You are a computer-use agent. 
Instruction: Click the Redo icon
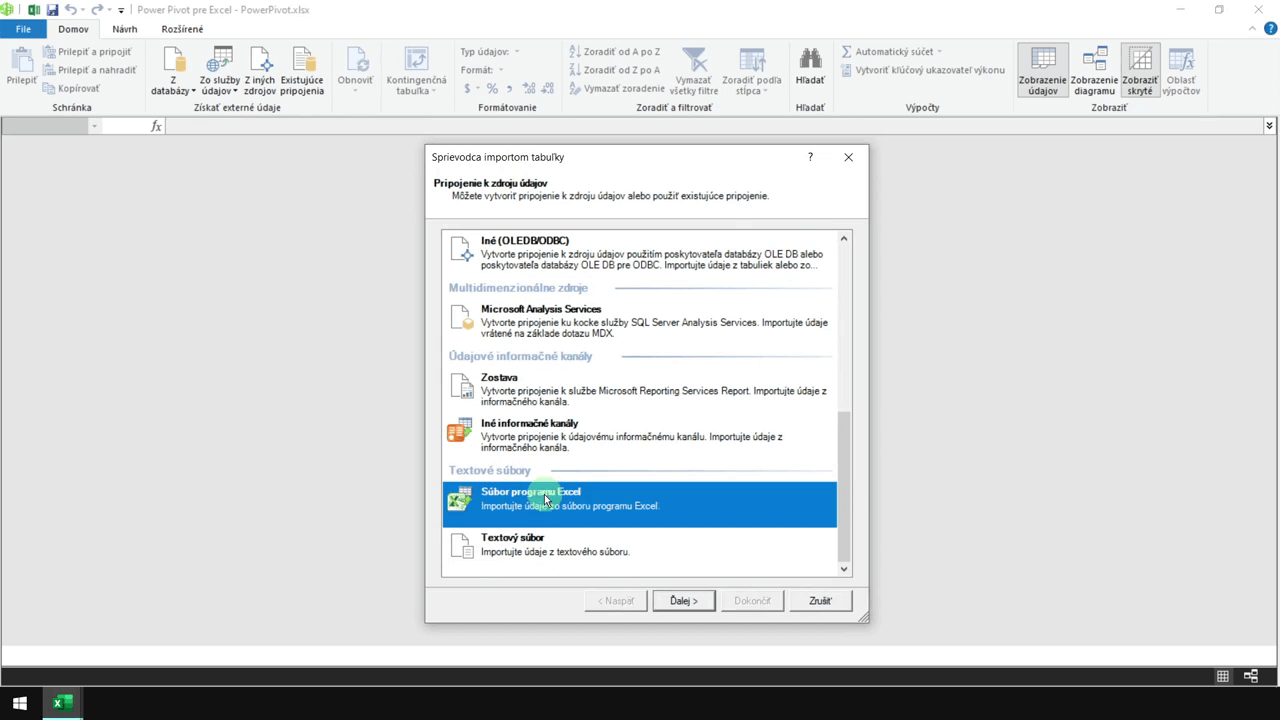tap(97, 10)
